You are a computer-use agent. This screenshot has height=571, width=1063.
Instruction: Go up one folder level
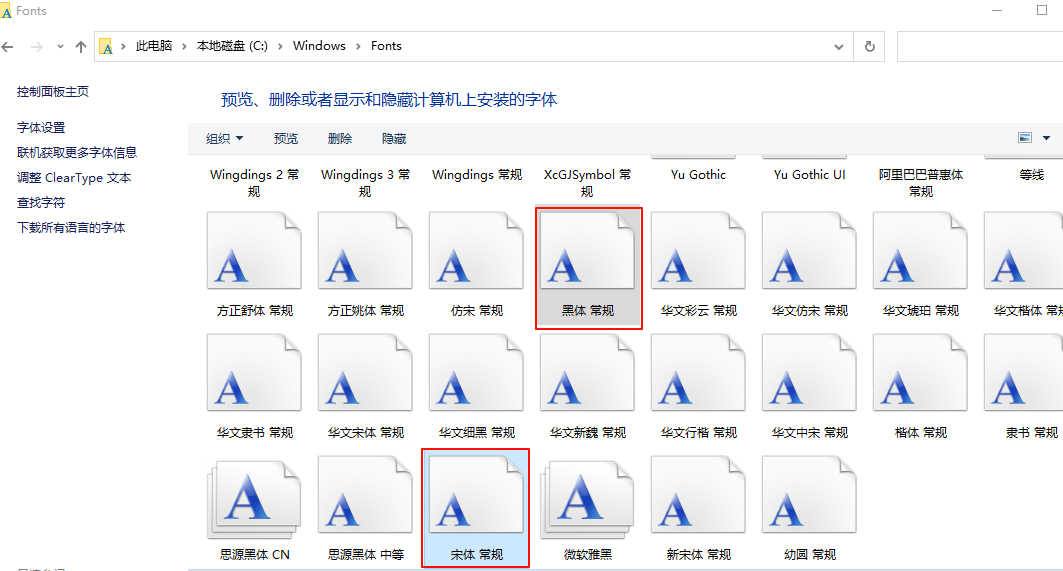(x=81, y=47)
